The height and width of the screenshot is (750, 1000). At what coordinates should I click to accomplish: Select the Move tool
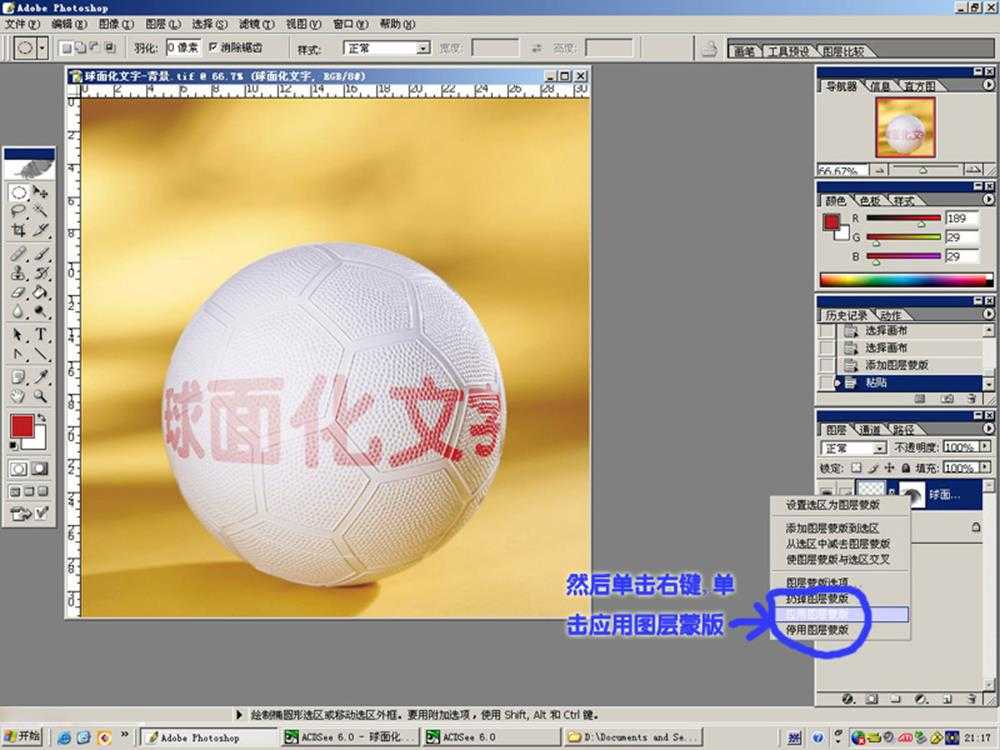point(41,192)
